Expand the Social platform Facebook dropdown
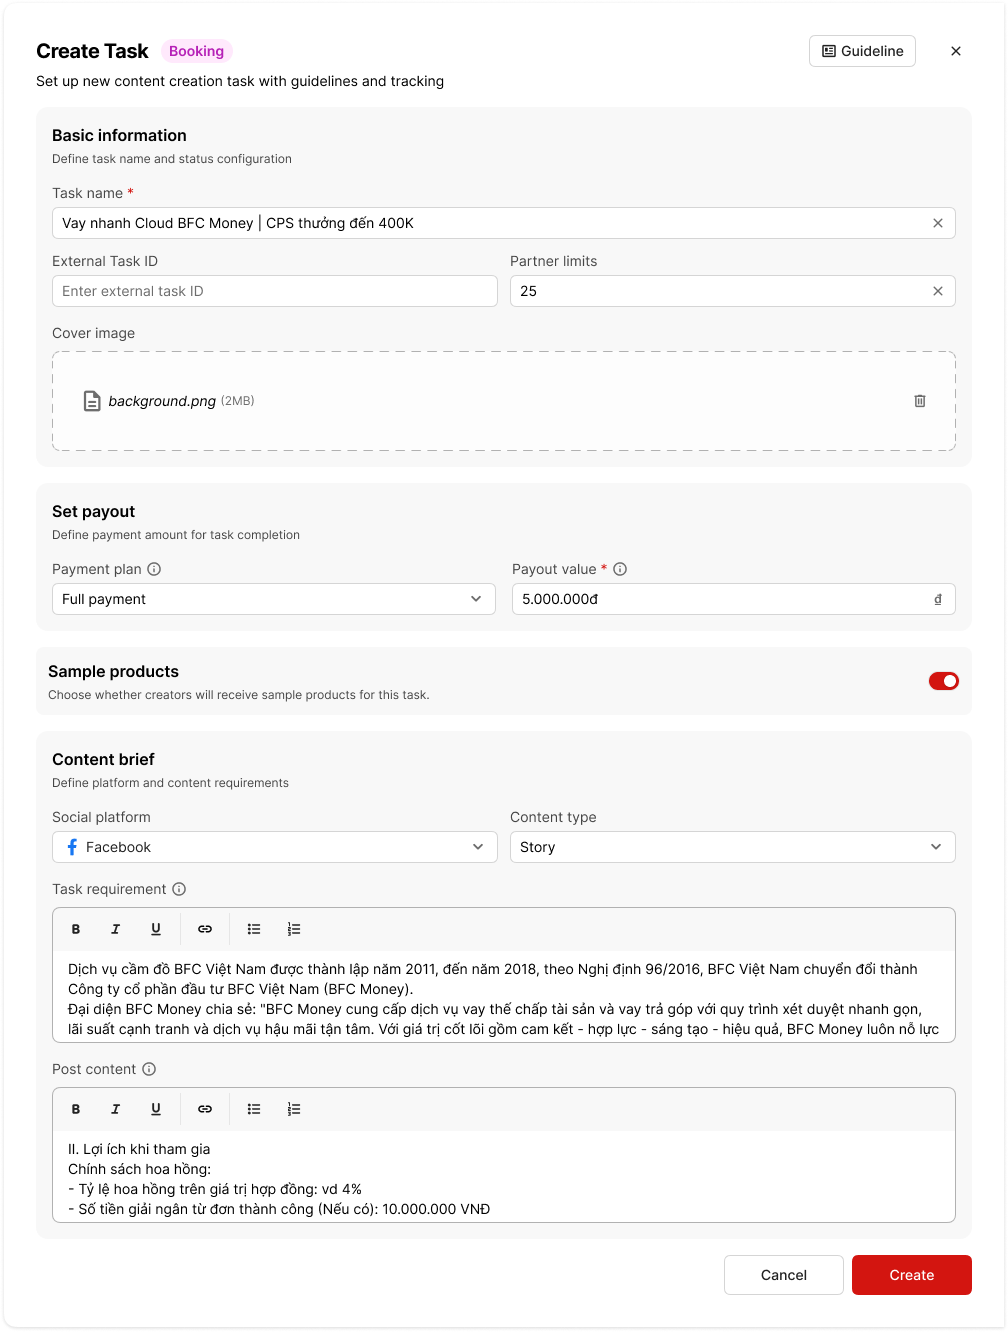 [274, 847]
